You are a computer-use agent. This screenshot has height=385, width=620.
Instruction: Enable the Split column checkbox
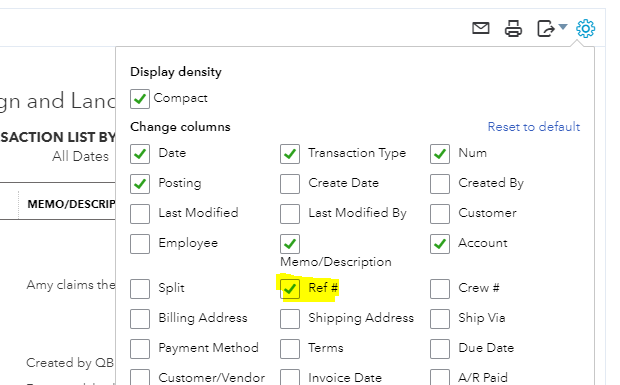pos(140,289)
